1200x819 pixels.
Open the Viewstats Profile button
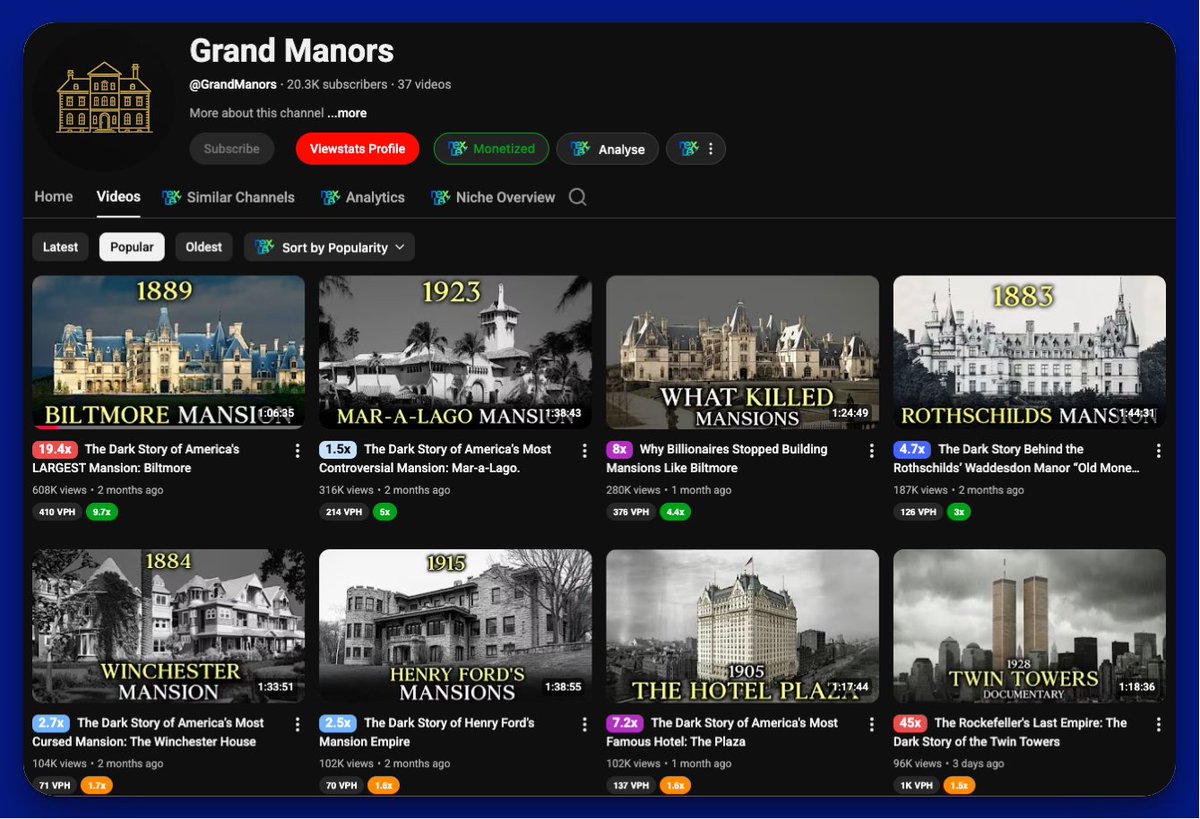[357, 149]
